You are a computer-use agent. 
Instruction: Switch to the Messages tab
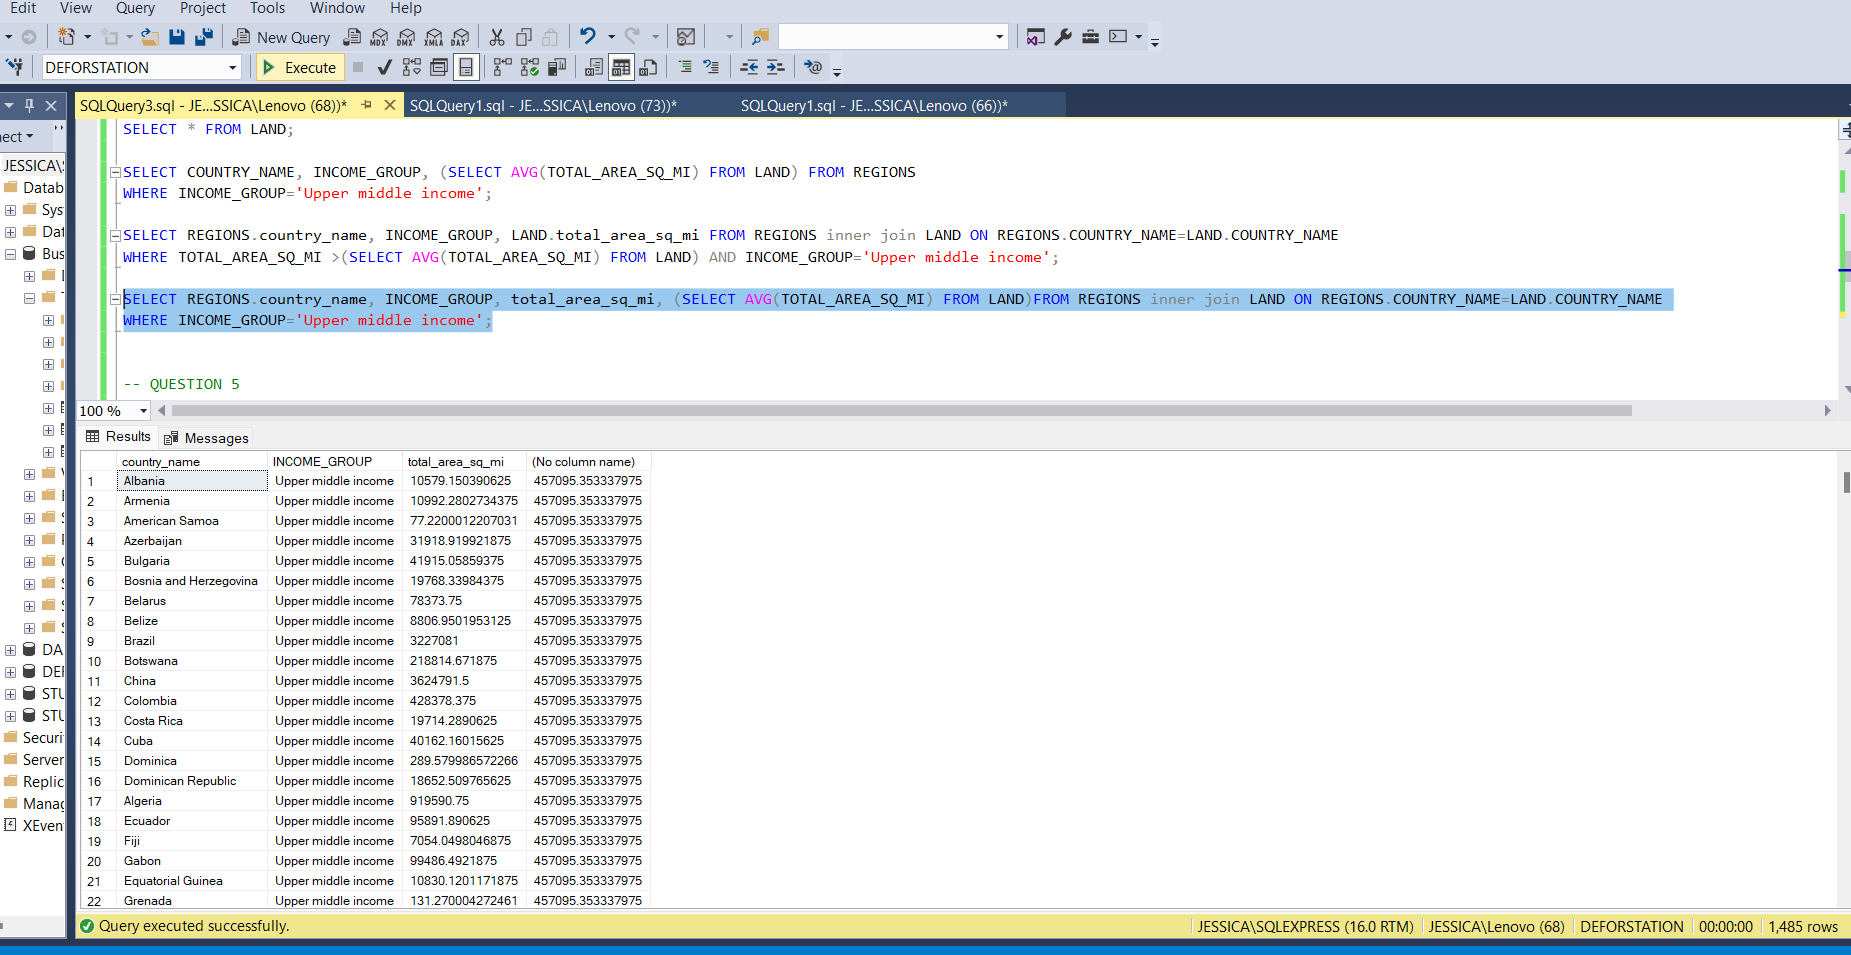coord(215,437)
